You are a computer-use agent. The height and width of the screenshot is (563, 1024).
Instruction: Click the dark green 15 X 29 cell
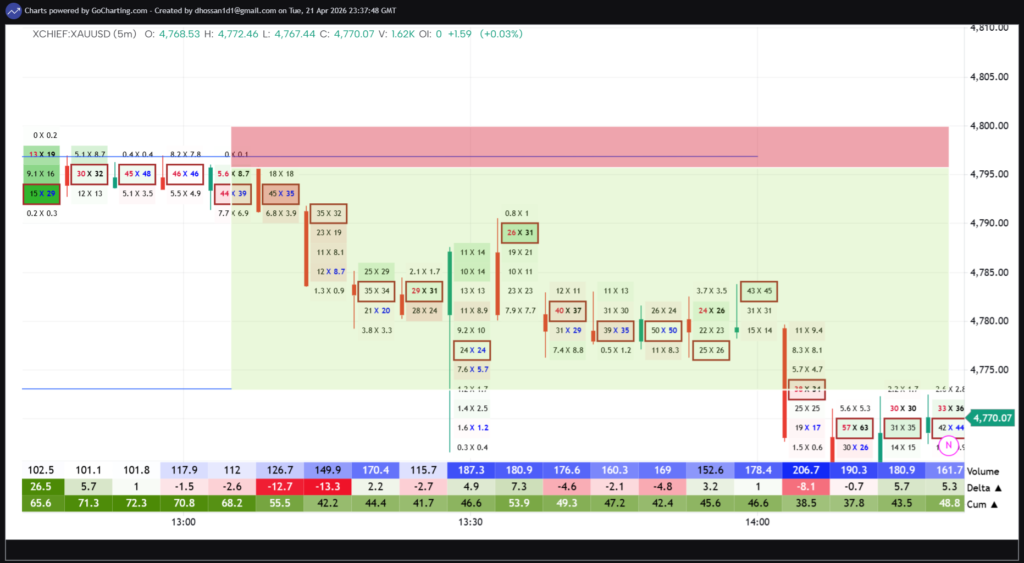pyautogui.click(x=42, y=191)
